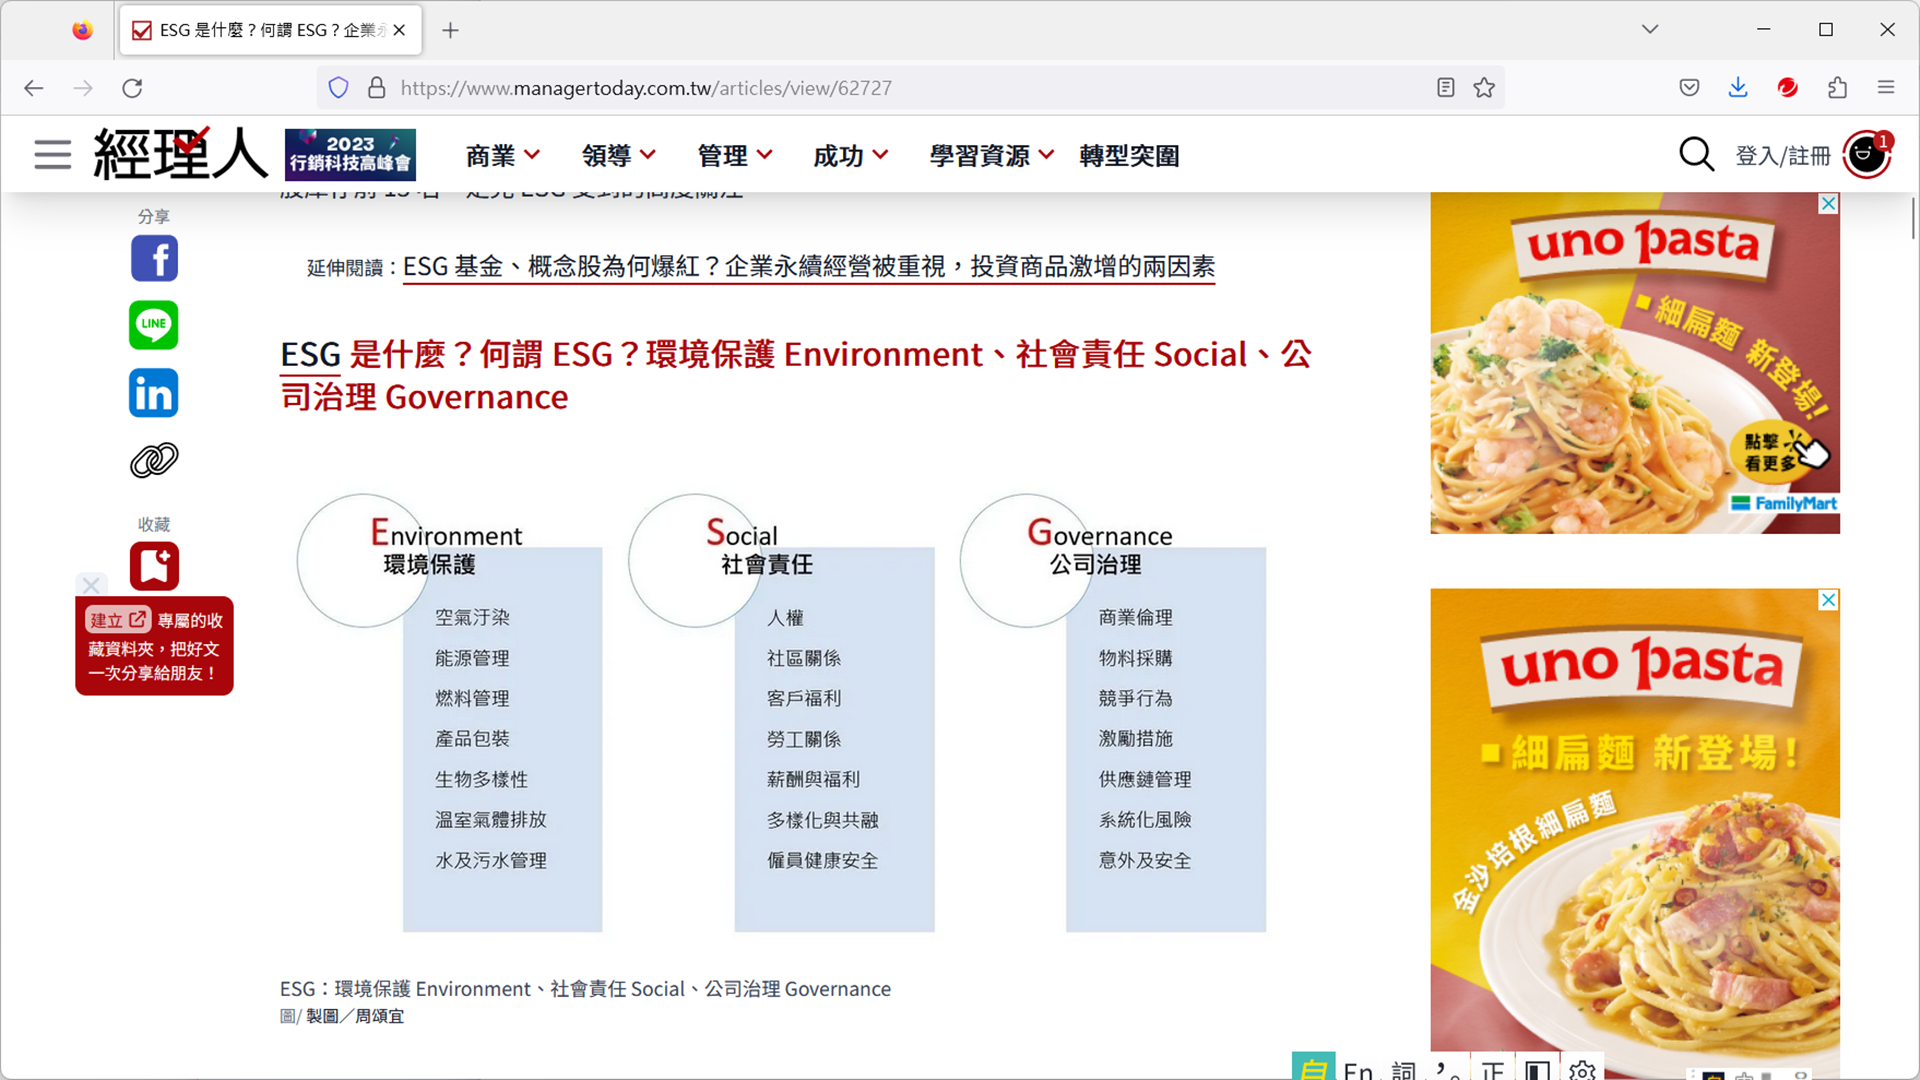Save page to Pocket
The width and height of the screenshot is (1920, 1080).
coord(1689,88)
